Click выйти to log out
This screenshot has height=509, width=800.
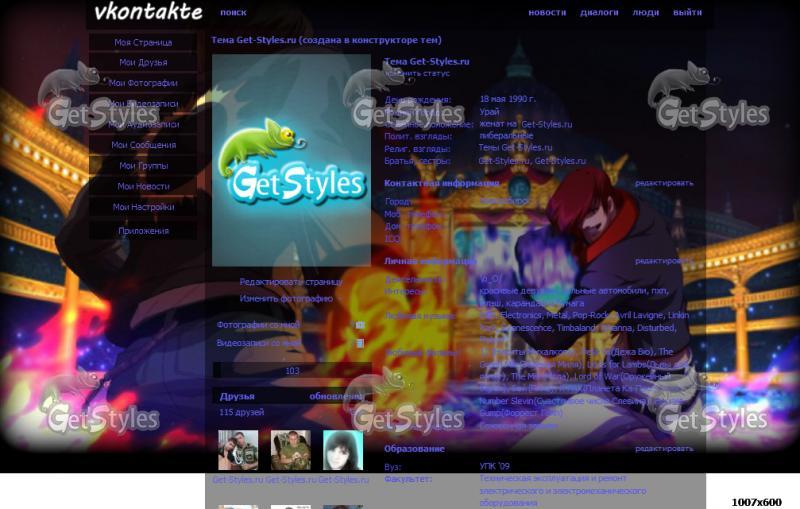pyautogui.click(x=687, y=13)
